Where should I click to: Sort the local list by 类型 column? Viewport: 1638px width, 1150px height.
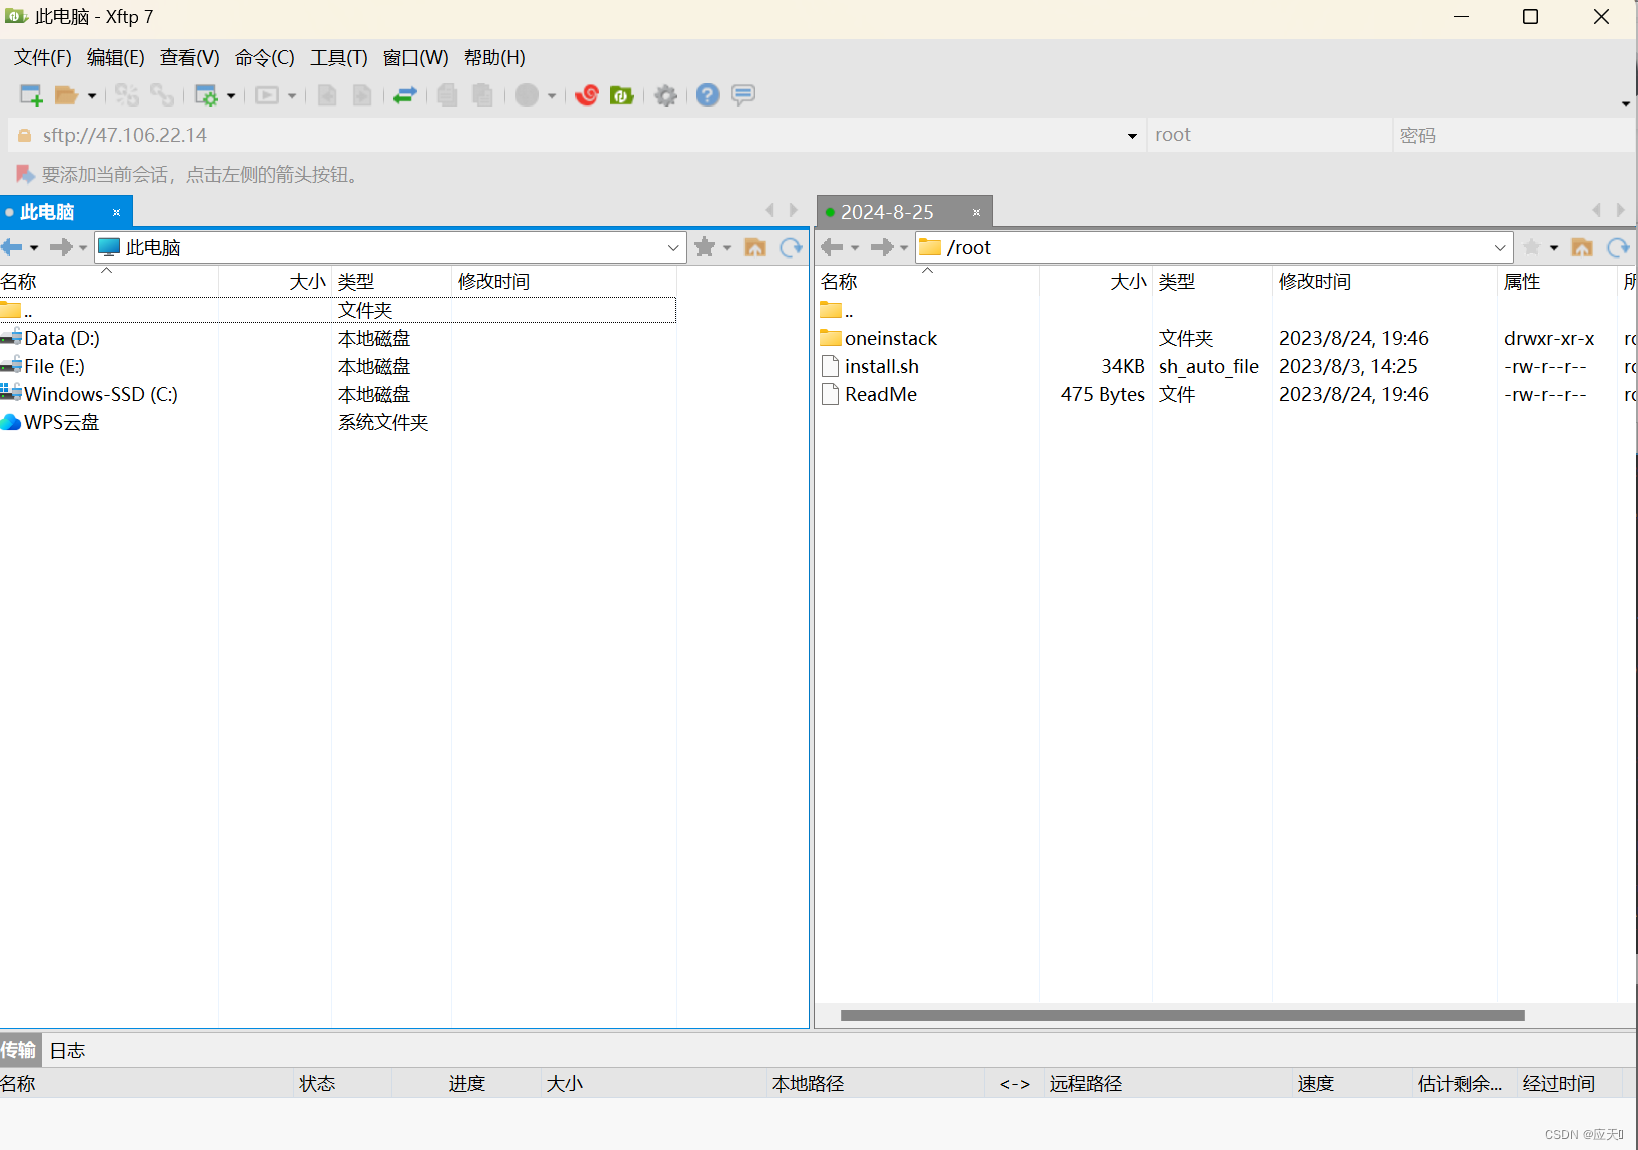[x=391, y=282]
